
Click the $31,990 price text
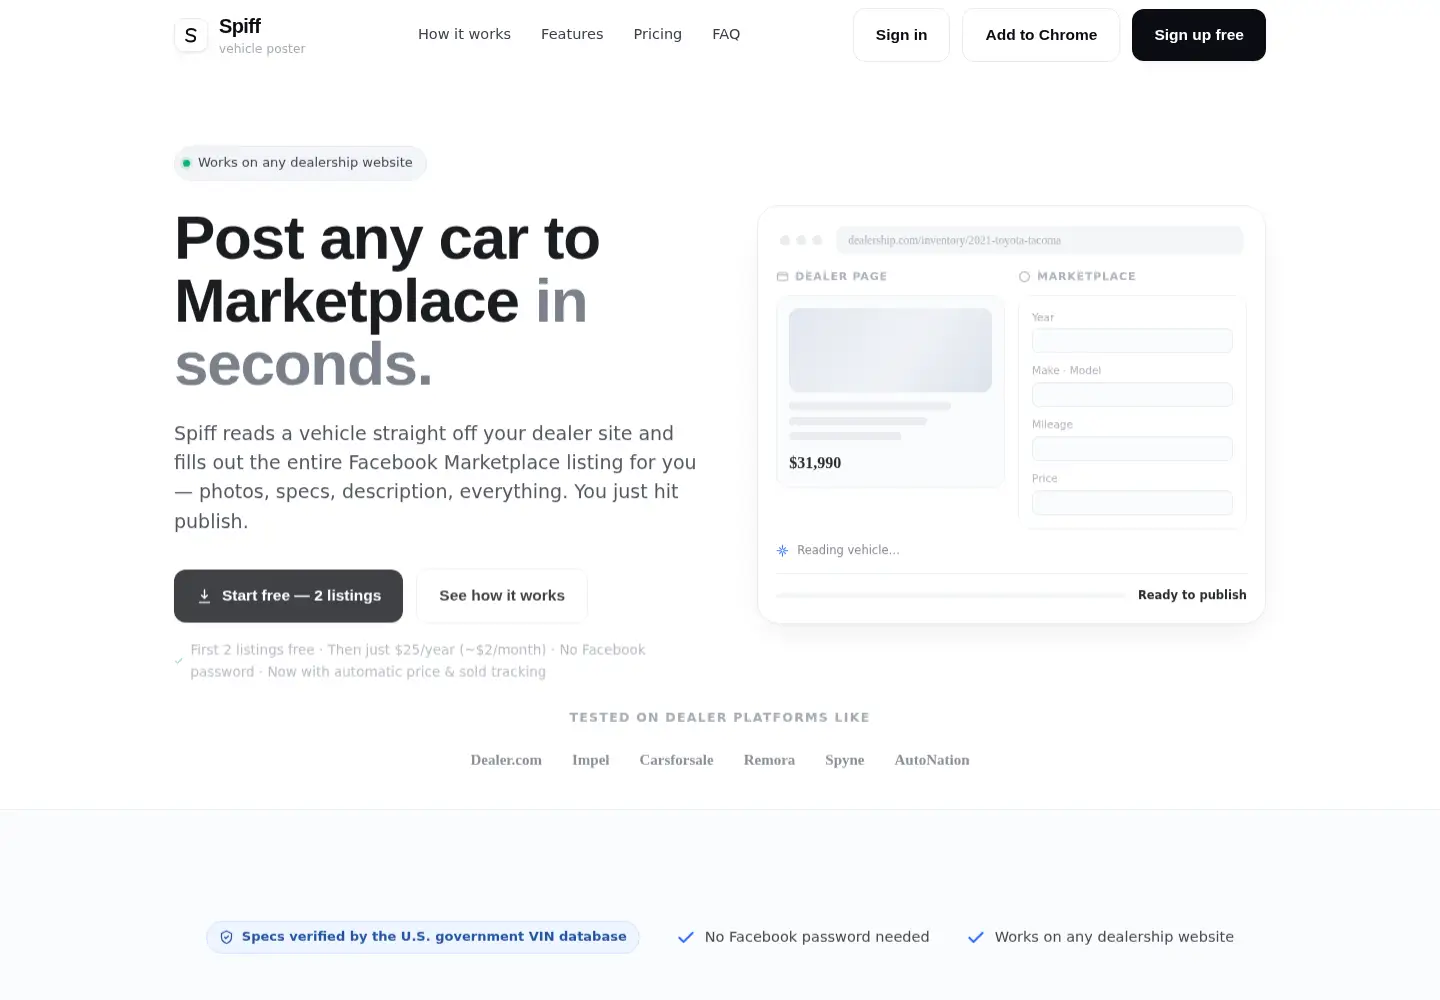coord(815,463)
